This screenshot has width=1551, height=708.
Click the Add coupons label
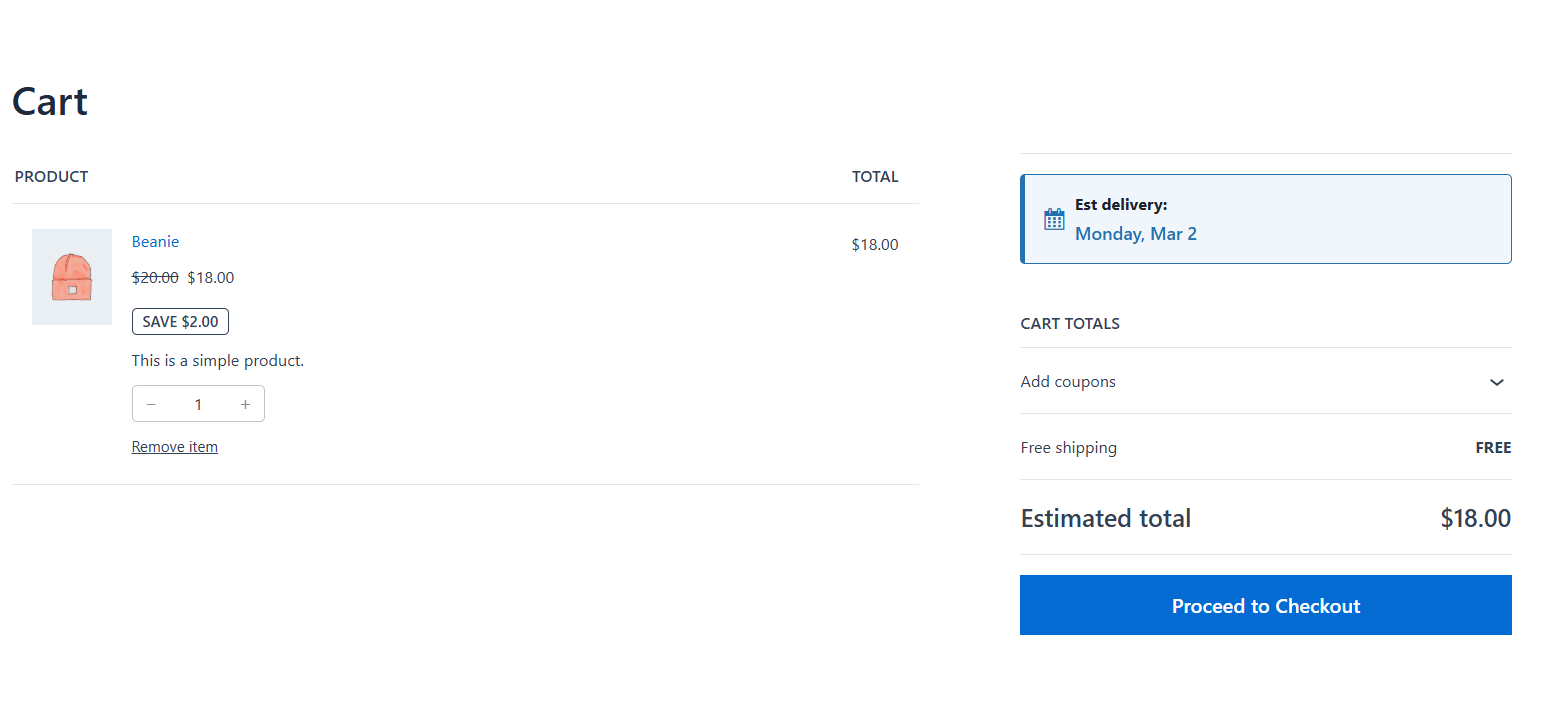point(1068,382)
